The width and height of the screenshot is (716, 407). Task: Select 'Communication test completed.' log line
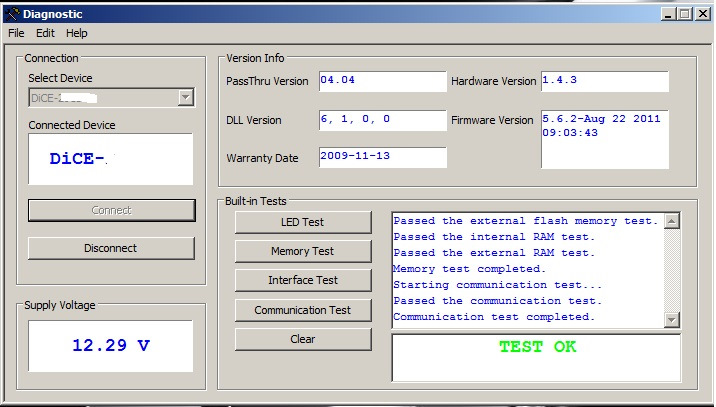point(494,317)
